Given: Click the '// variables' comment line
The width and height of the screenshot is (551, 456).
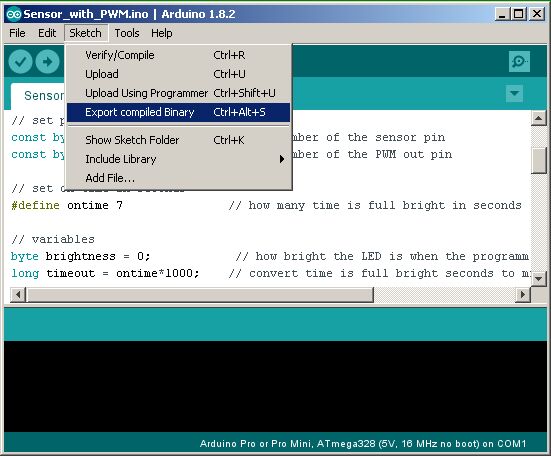Looking at the screenshot, I should point(53,240).
